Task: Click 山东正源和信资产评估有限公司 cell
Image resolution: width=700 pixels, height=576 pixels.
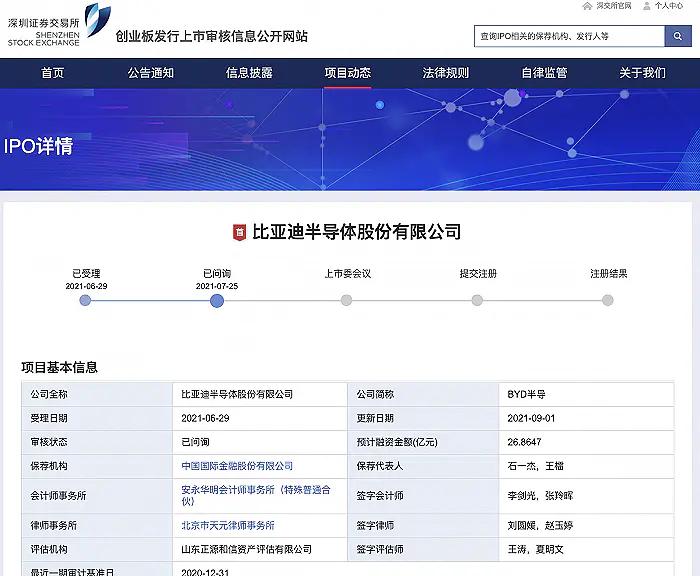Action: 260,549
